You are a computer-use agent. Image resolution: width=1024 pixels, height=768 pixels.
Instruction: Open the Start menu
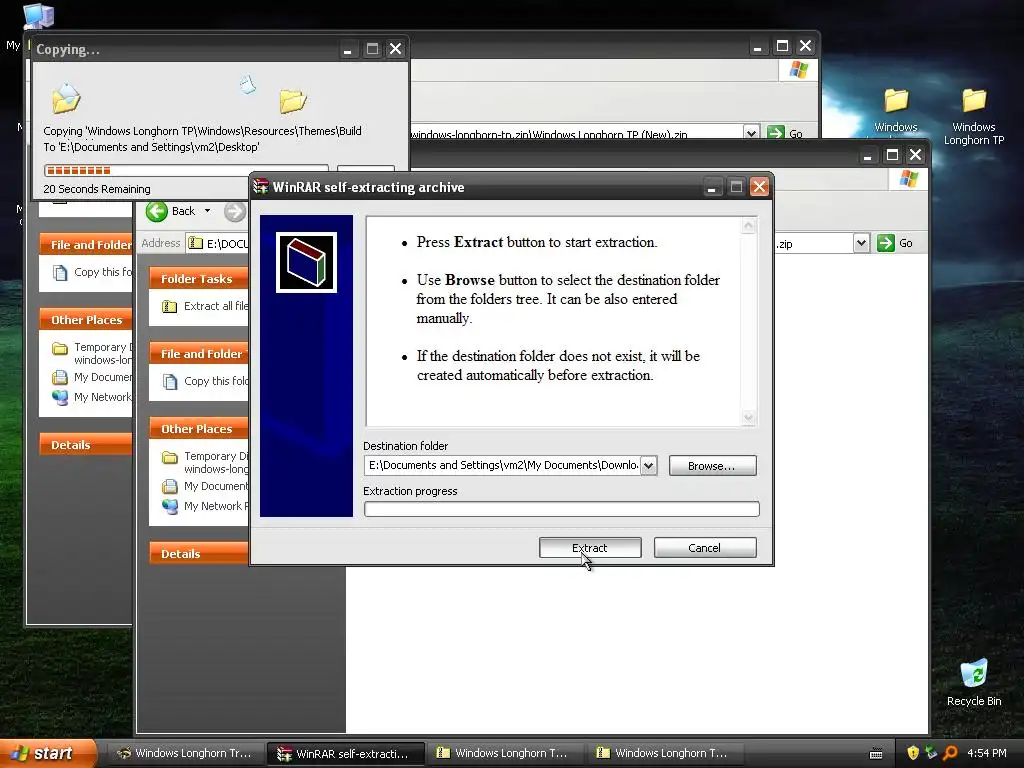(x=47, y=753)
